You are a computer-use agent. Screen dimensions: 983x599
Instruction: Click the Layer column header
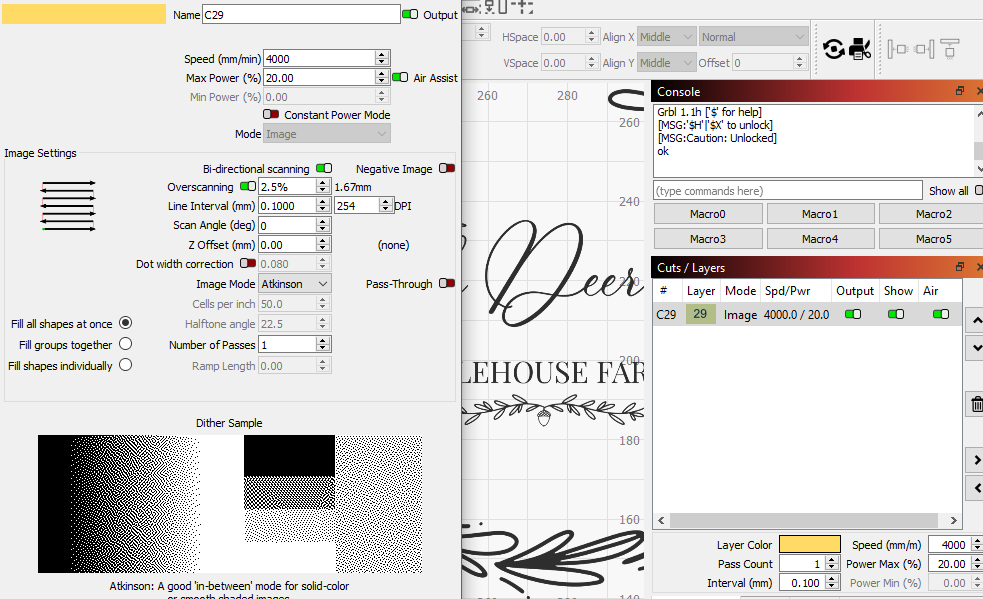(x=701, y=291)
